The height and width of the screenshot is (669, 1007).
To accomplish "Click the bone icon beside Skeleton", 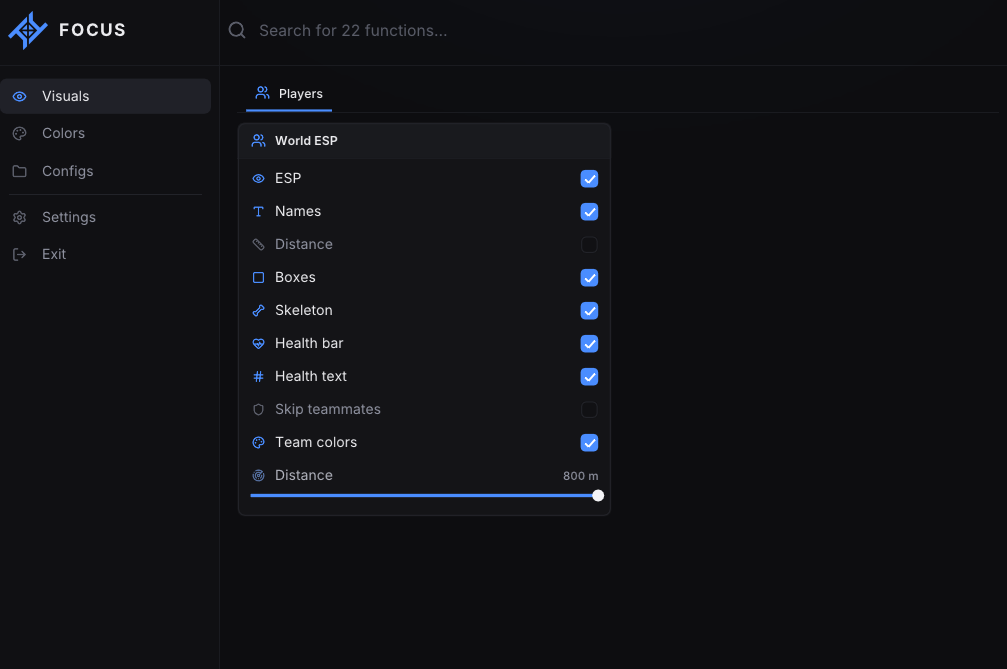I will tap(258, 311).
